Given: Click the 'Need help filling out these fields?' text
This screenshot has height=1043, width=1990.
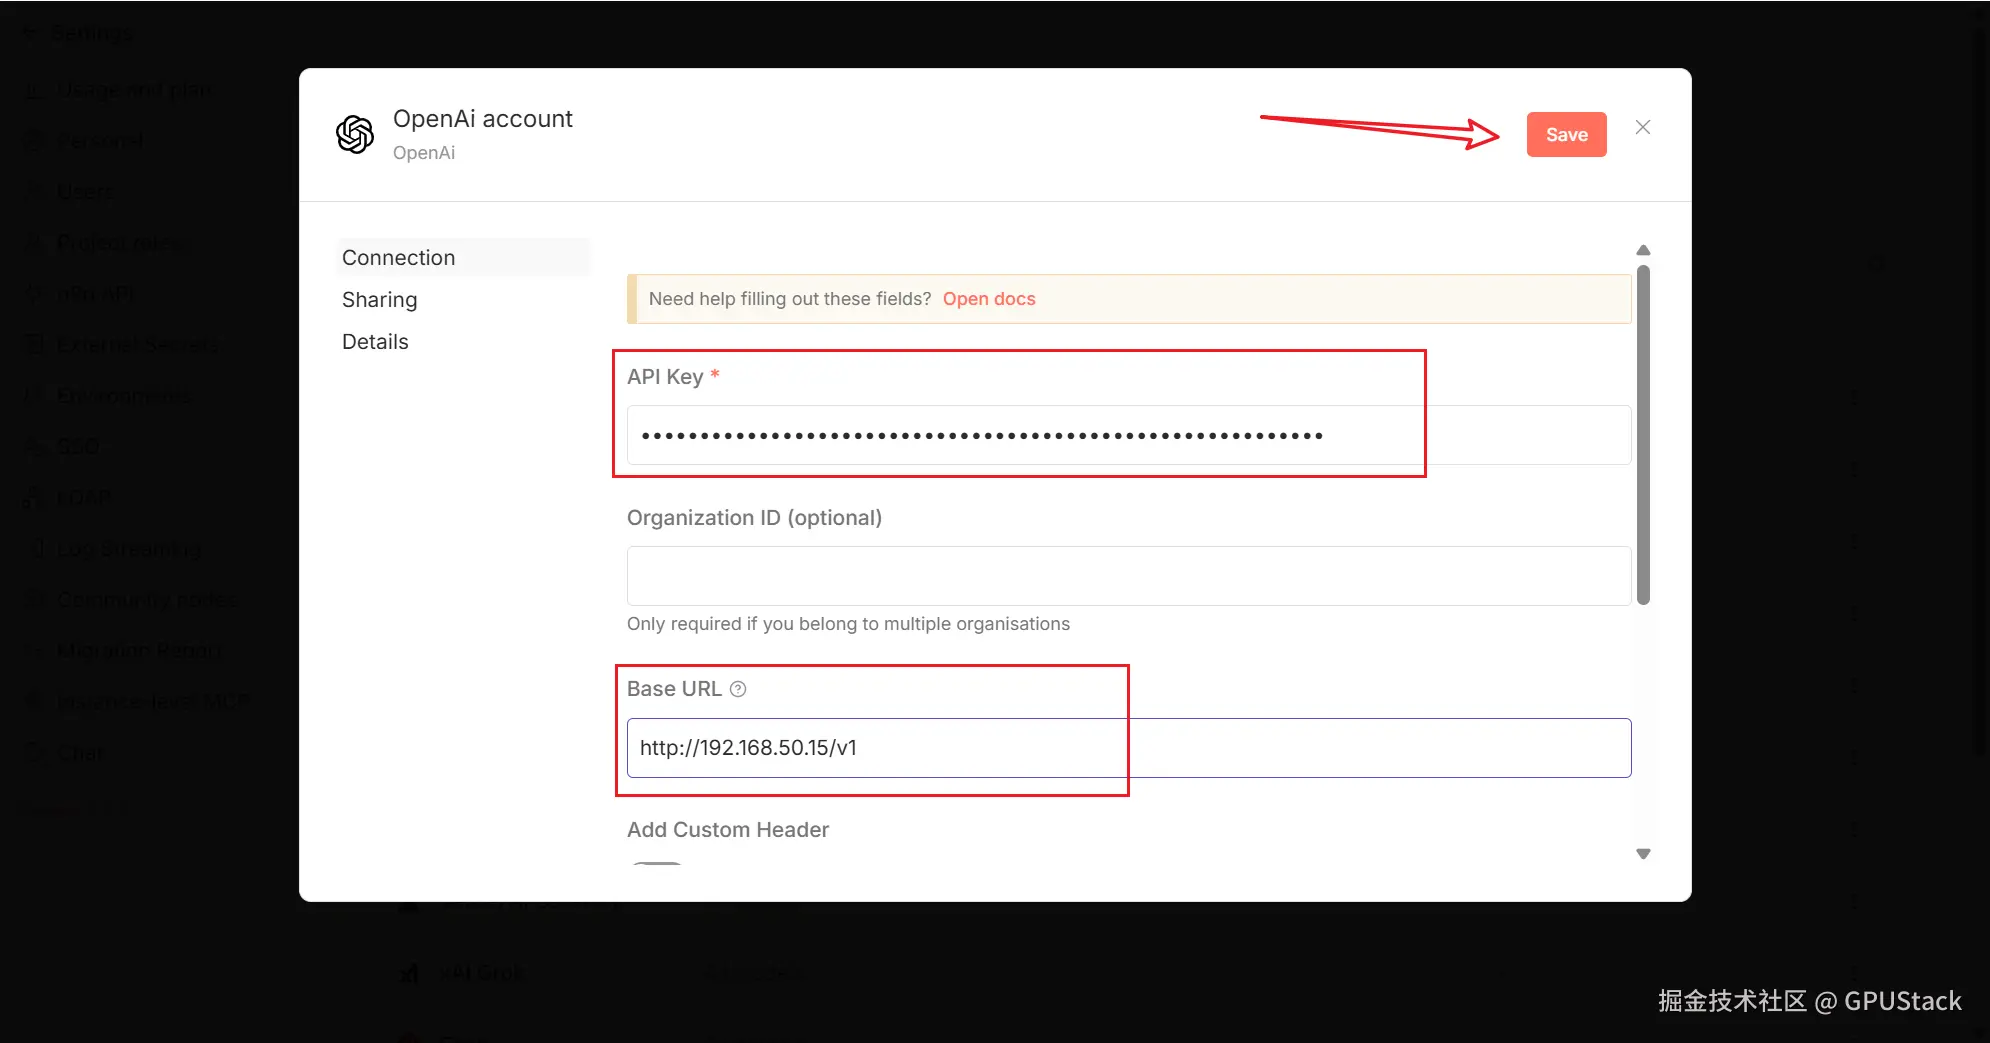Looking at the screenshot, I should (x=790, y=299).
